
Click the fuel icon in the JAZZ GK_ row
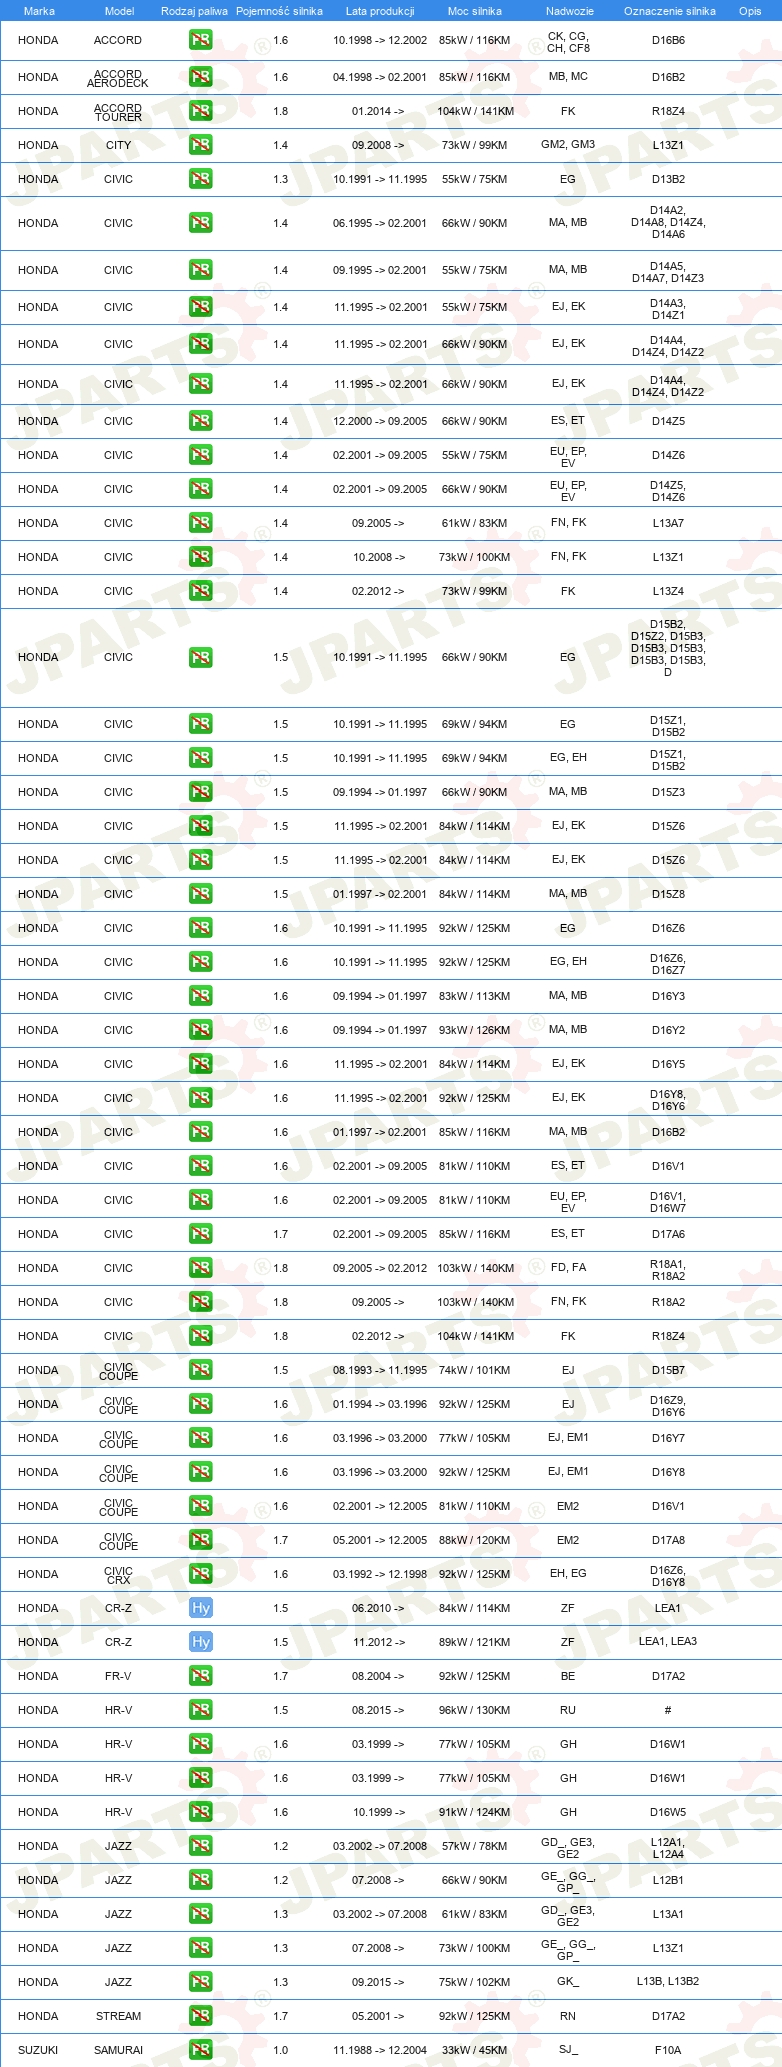click(200, 1982)
